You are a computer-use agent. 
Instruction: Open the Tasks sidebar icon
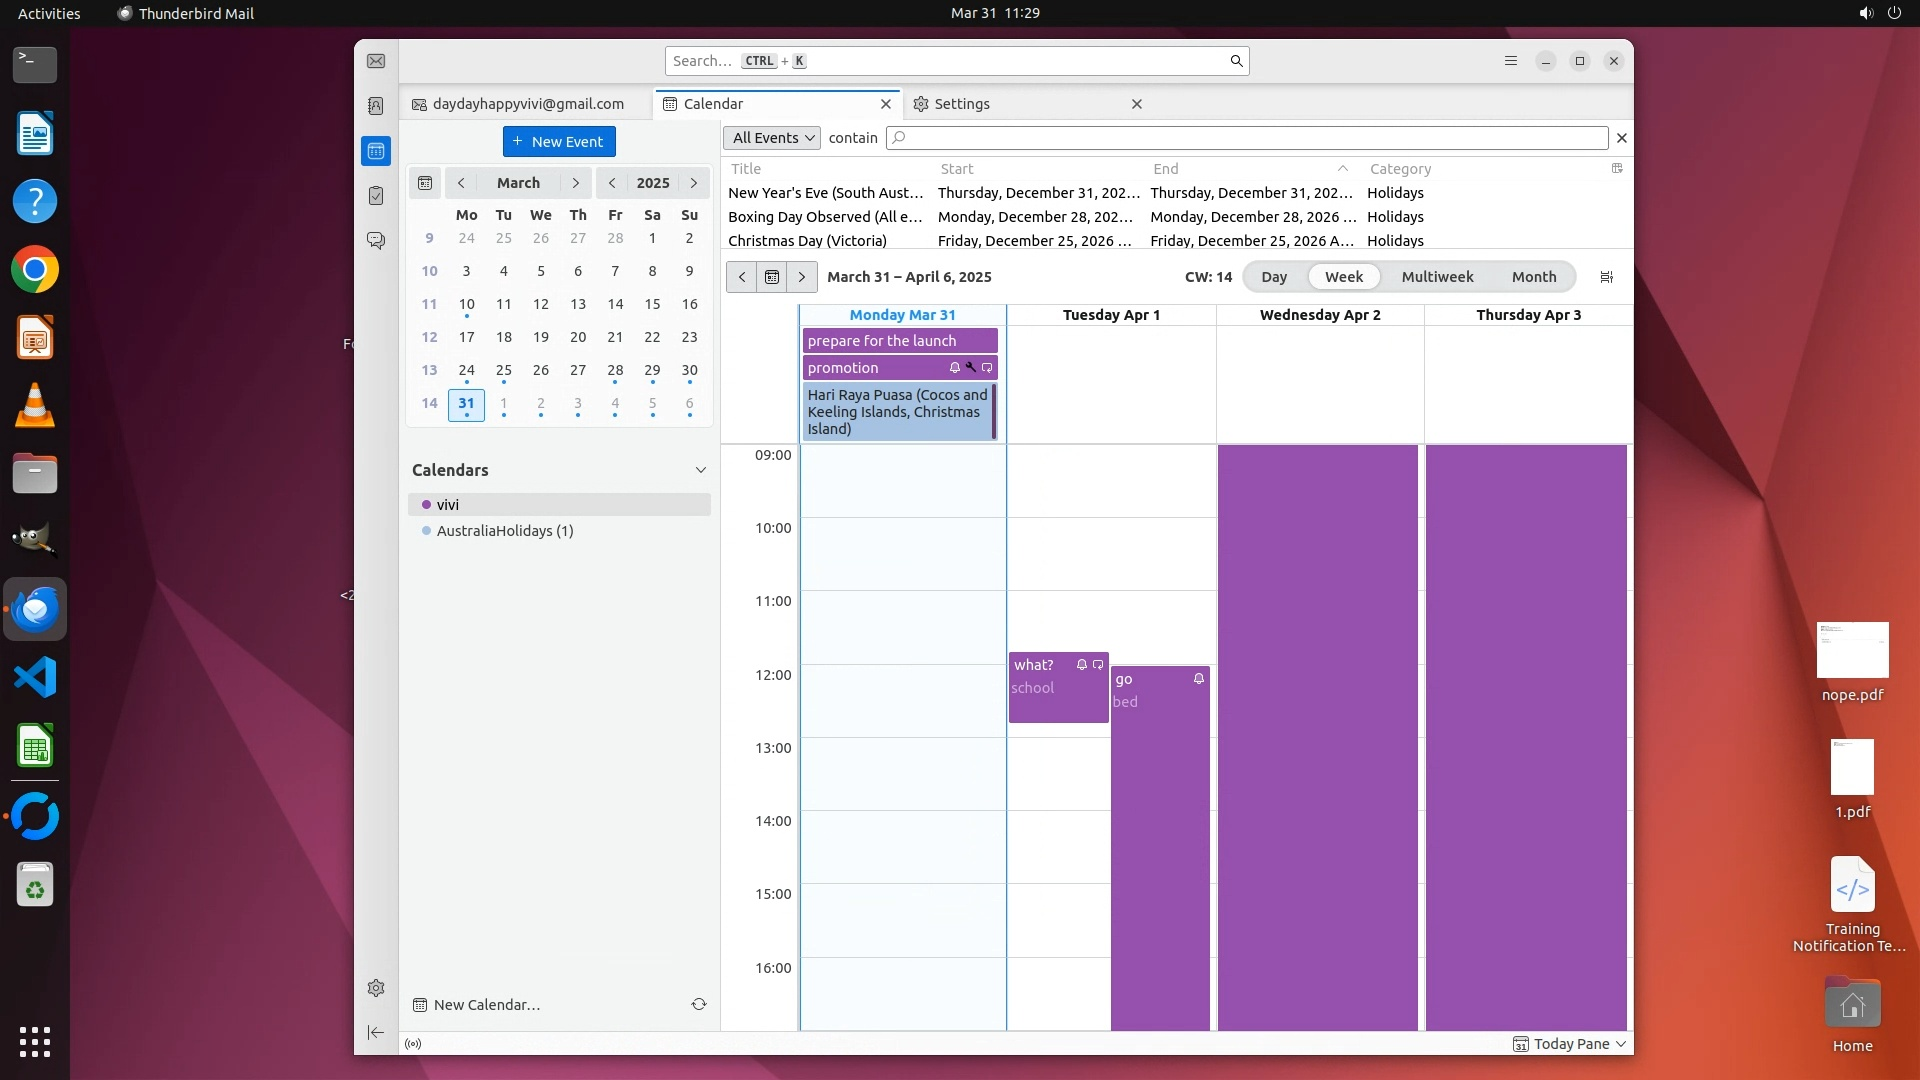click(376, 196)
